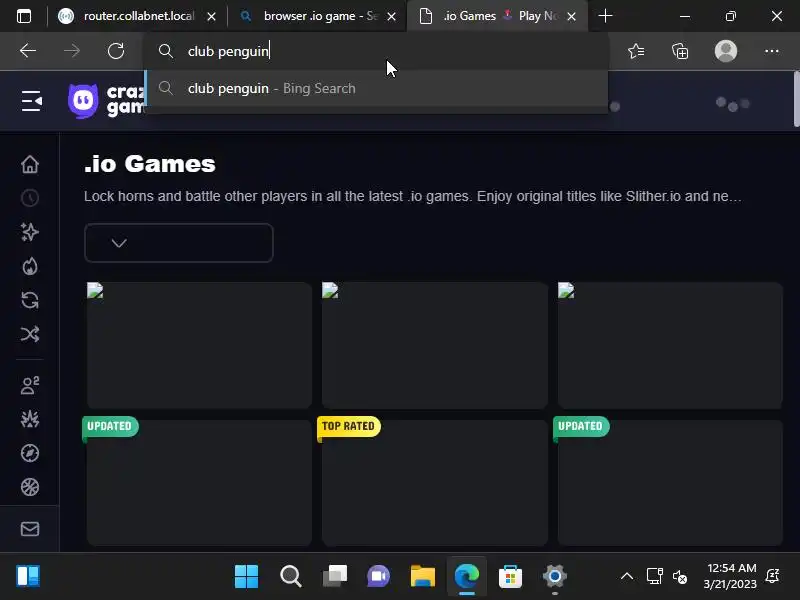Open Random game shuffle icon in sidebar
This screenshot has height=600, width=800.
(x=30, y=334)
